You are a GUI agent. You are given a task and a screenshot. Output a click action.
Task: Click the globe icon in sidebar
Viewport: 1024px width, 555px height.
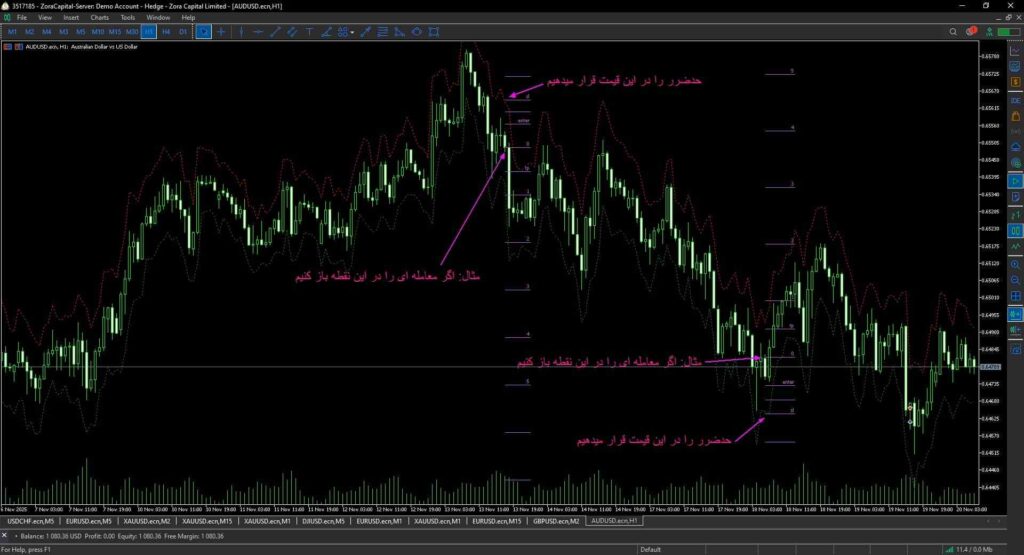tap(1015, 163)
